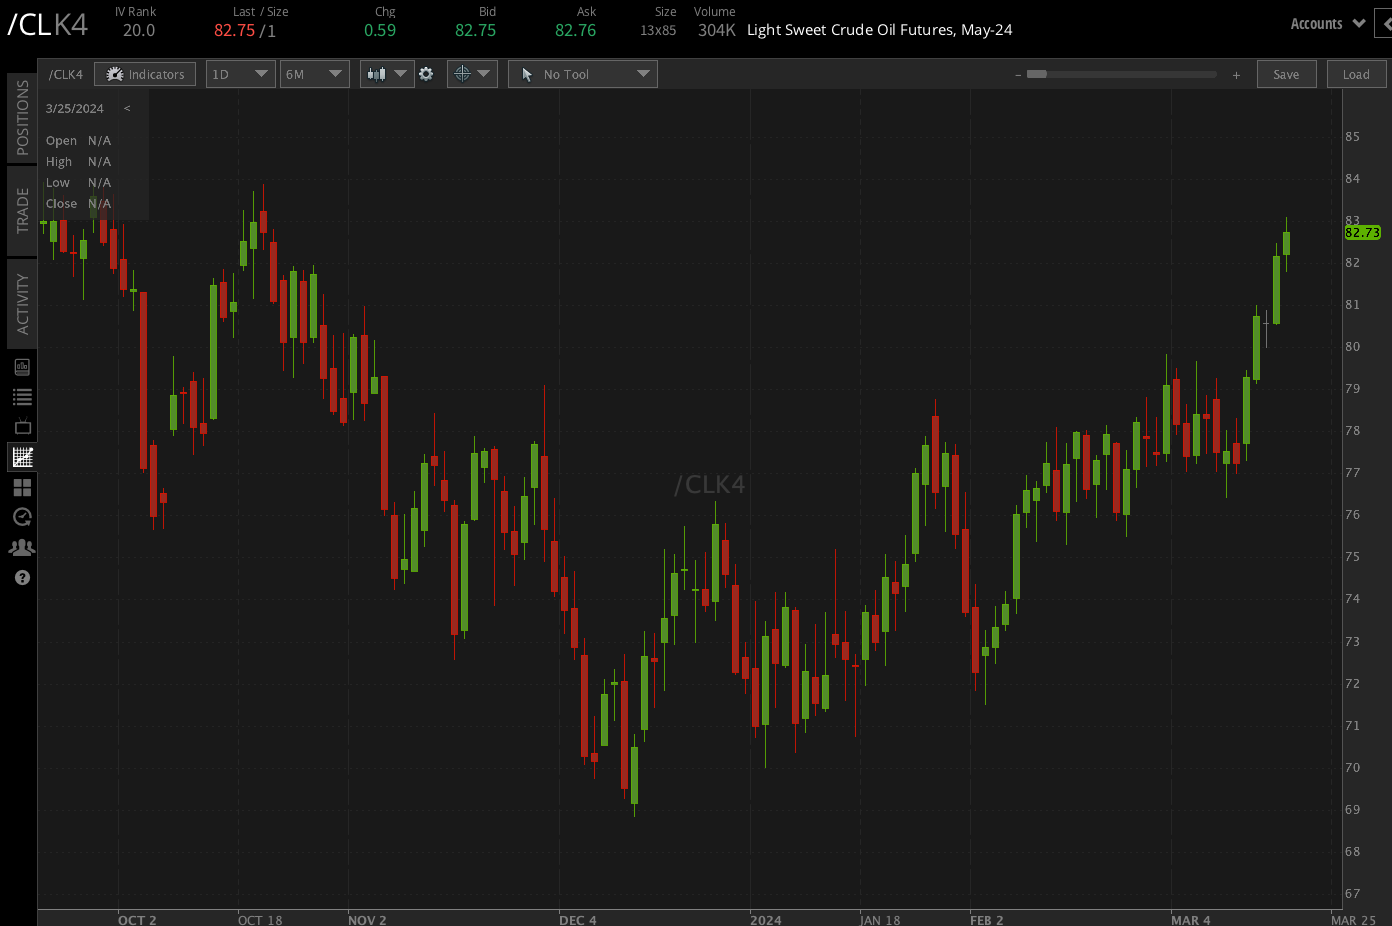This screenshot has height=926, width=1392.
Task: Click the Ask price 82.76
Action: pyautogui.click(x=575, y=30)
